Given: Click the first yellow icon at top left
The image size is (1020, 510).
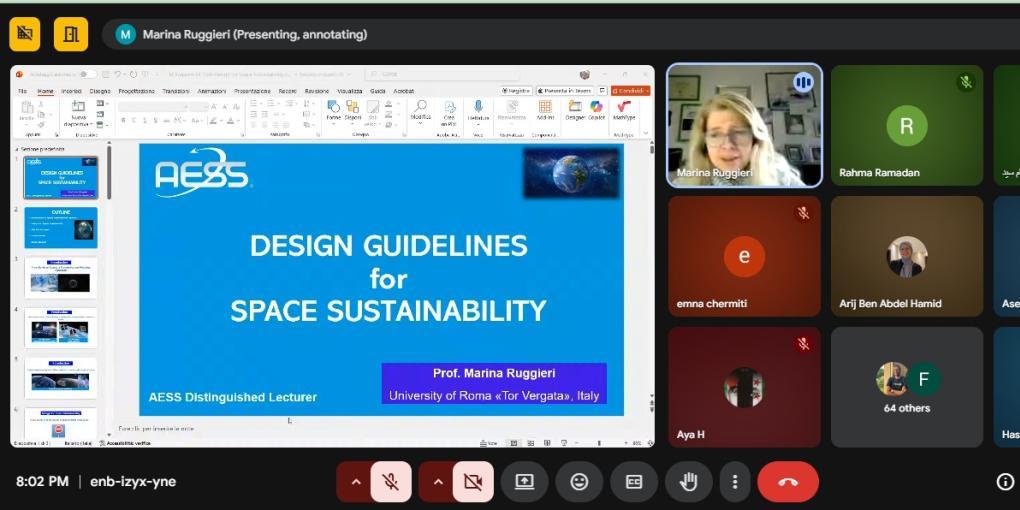Looking at the screenshot, I should click(25, 34).
